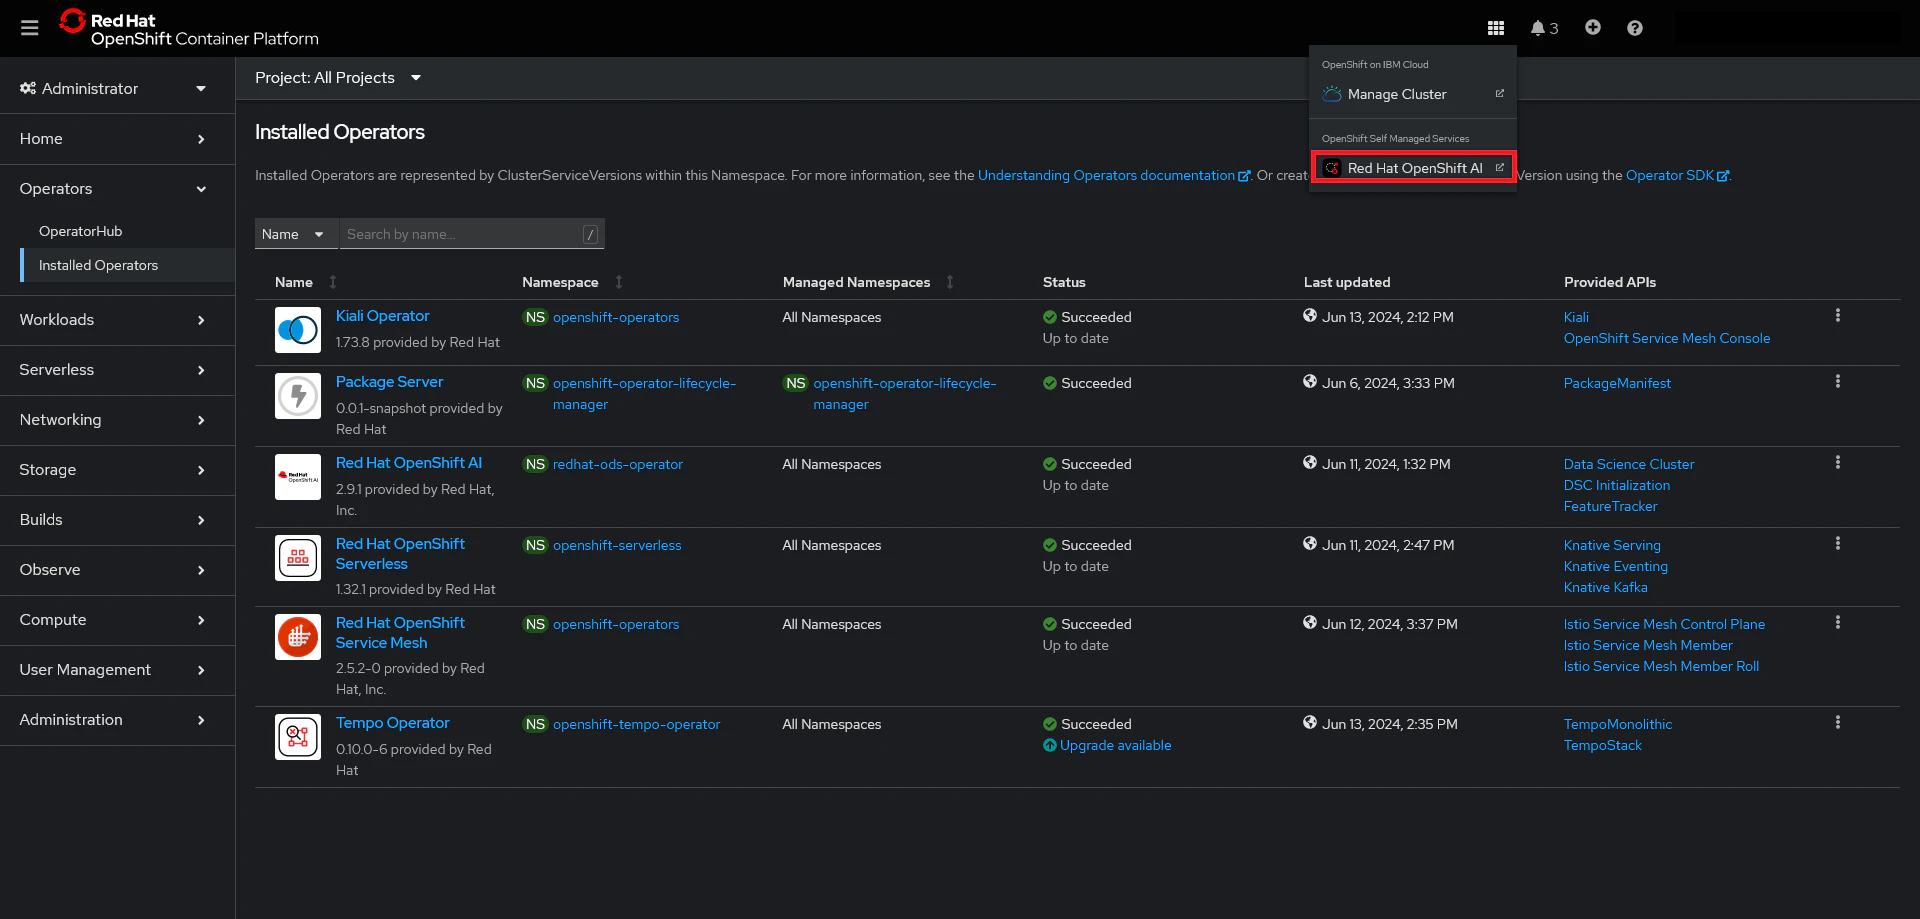Choose Red Hat OpenShift AI from launcher menu
1920x919 pixels.
(1413, 168)
